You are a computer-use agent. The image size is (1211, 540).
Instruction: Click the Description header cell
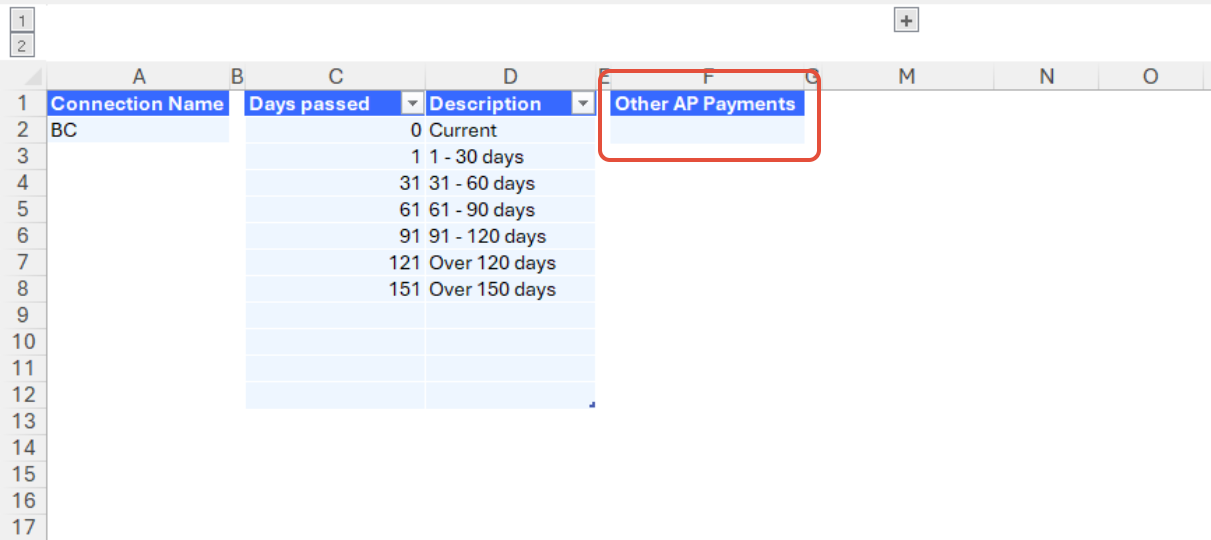coord(510,104)
